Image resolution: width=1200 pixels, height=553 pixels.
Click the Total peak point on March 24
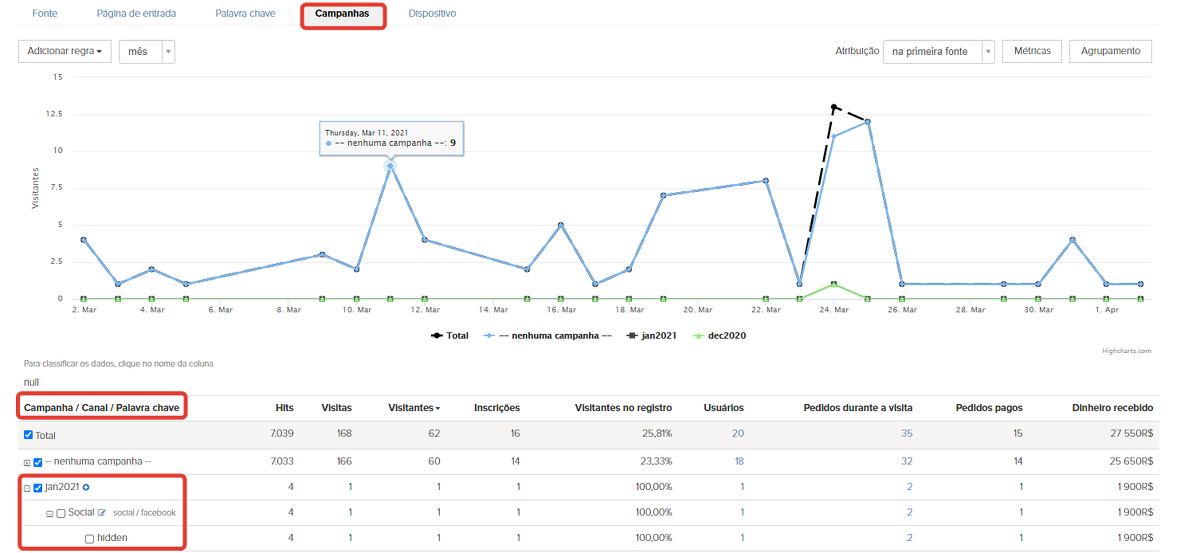[834, 107]
